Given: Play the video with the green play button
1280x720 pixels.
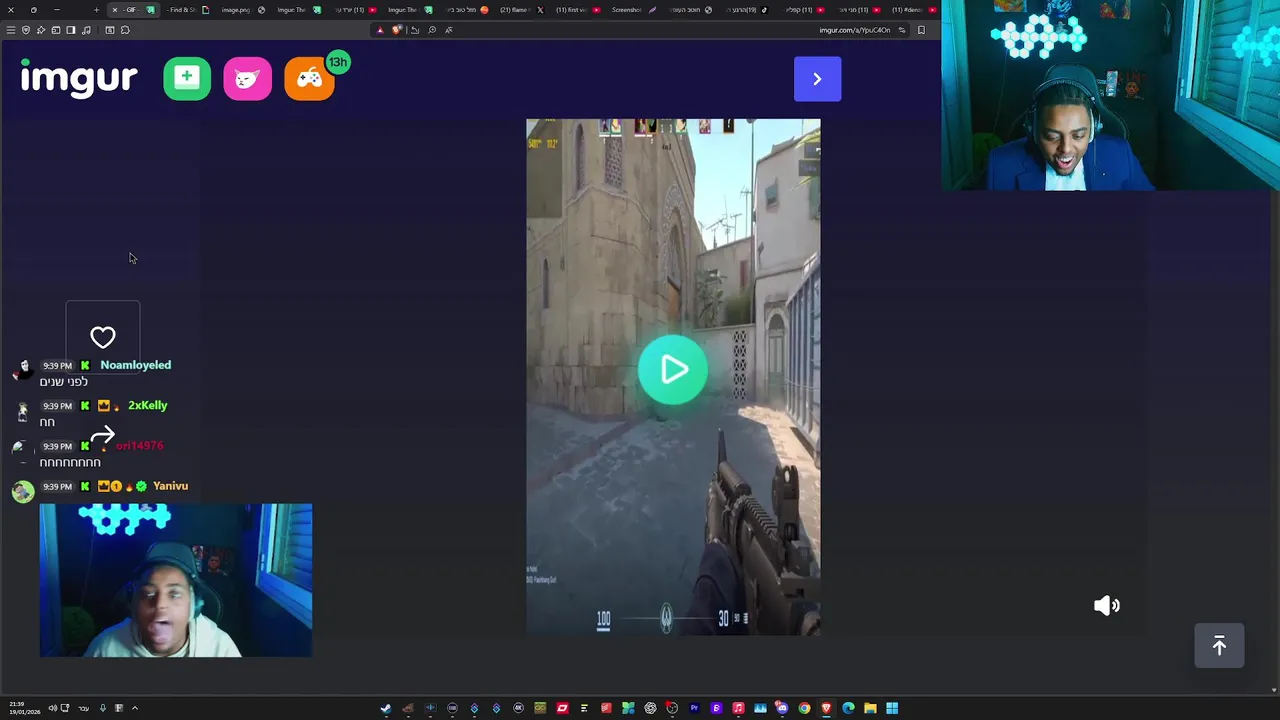Looking at the screenshot, I should click(x=673, y=370).
